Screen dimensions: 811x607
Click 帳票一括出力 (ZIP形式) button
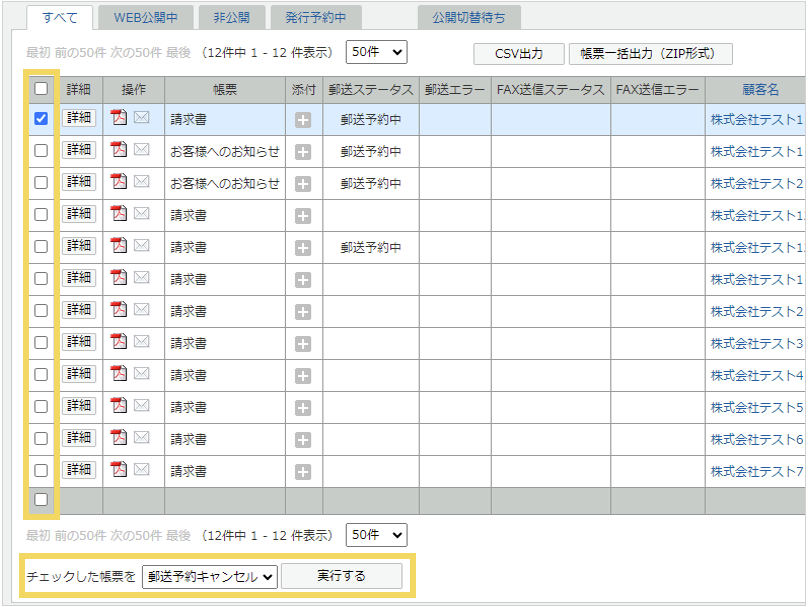650,54
